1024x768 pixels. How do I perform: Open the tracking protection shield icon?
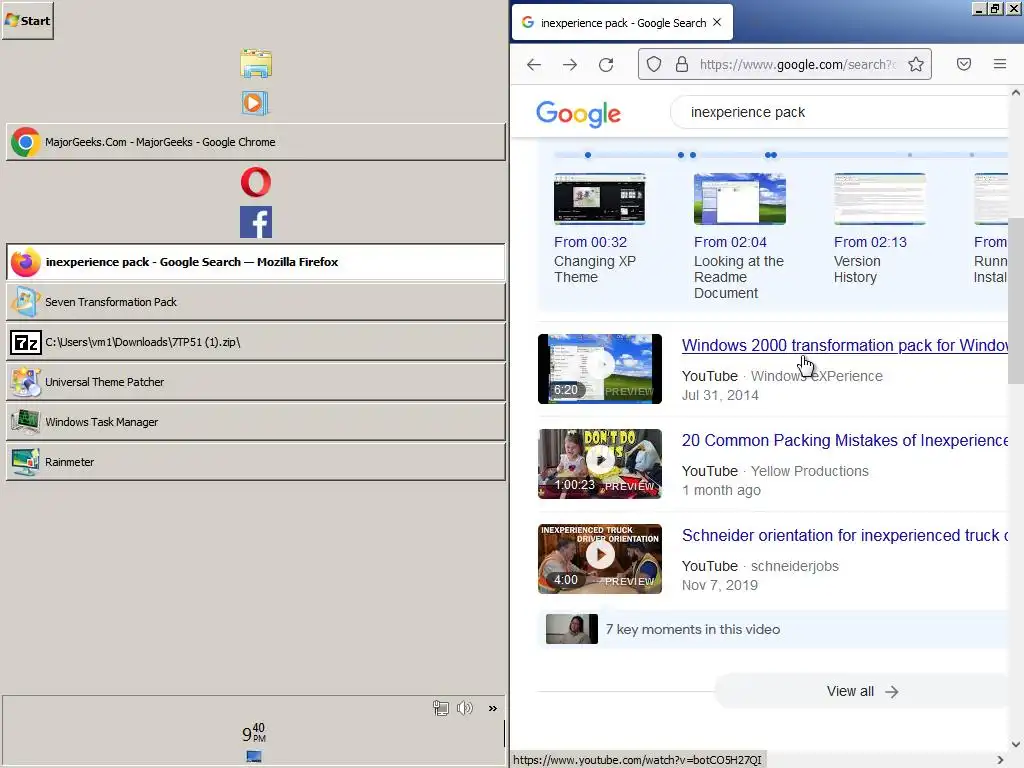pos(654,64)
